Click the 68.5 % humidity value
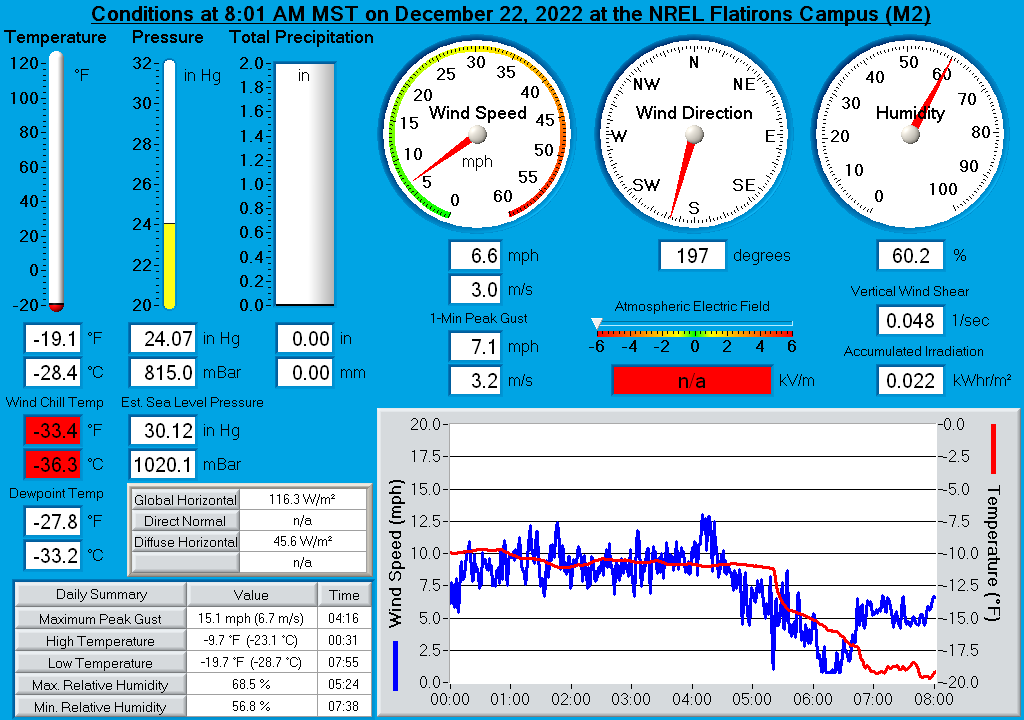This screenshot has width=1024, height=720. pos(251,684)
